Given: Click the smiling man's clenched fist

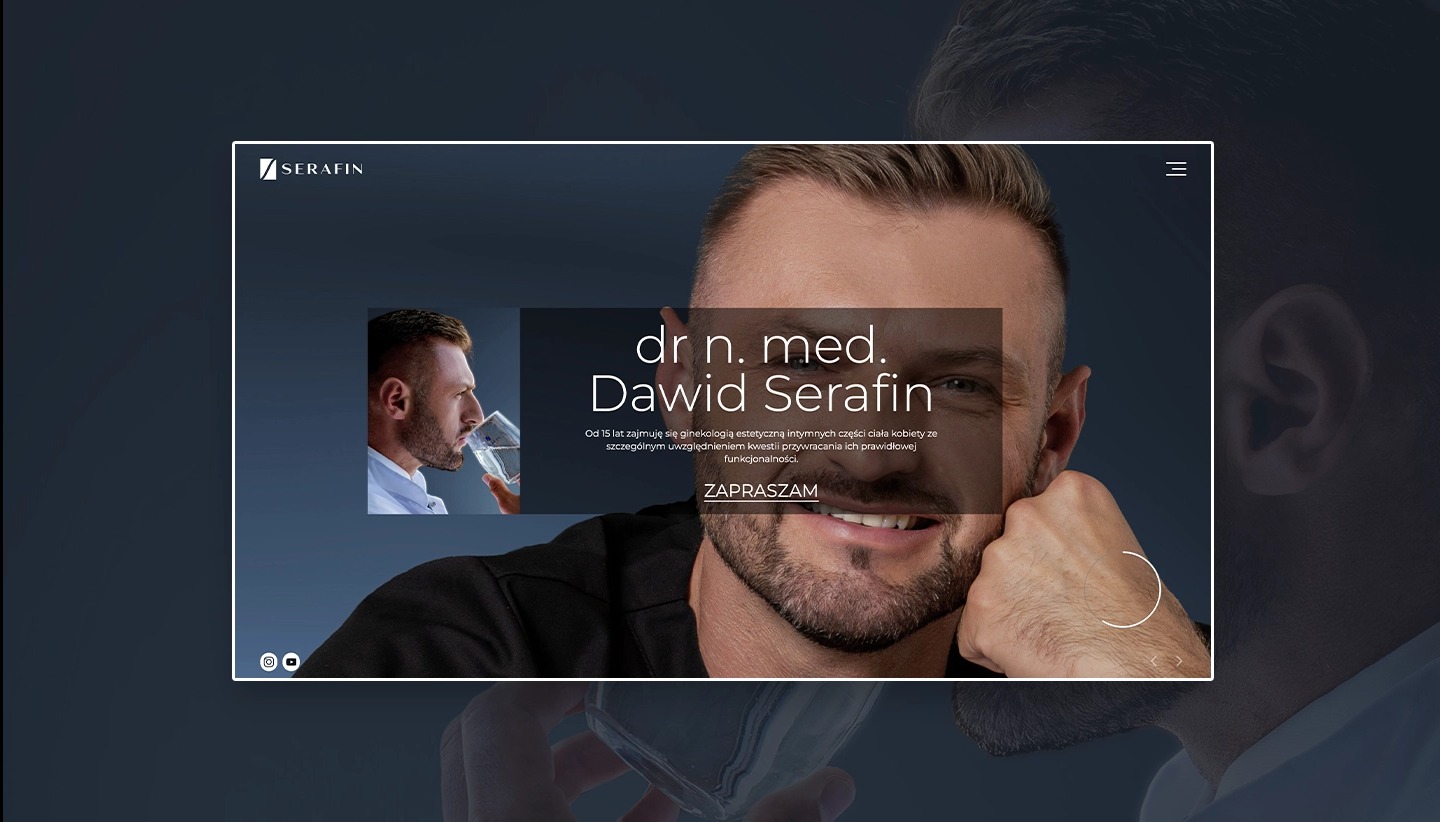Looking at the screenshot, I should pyautogui.click(x=1040, y=560).
